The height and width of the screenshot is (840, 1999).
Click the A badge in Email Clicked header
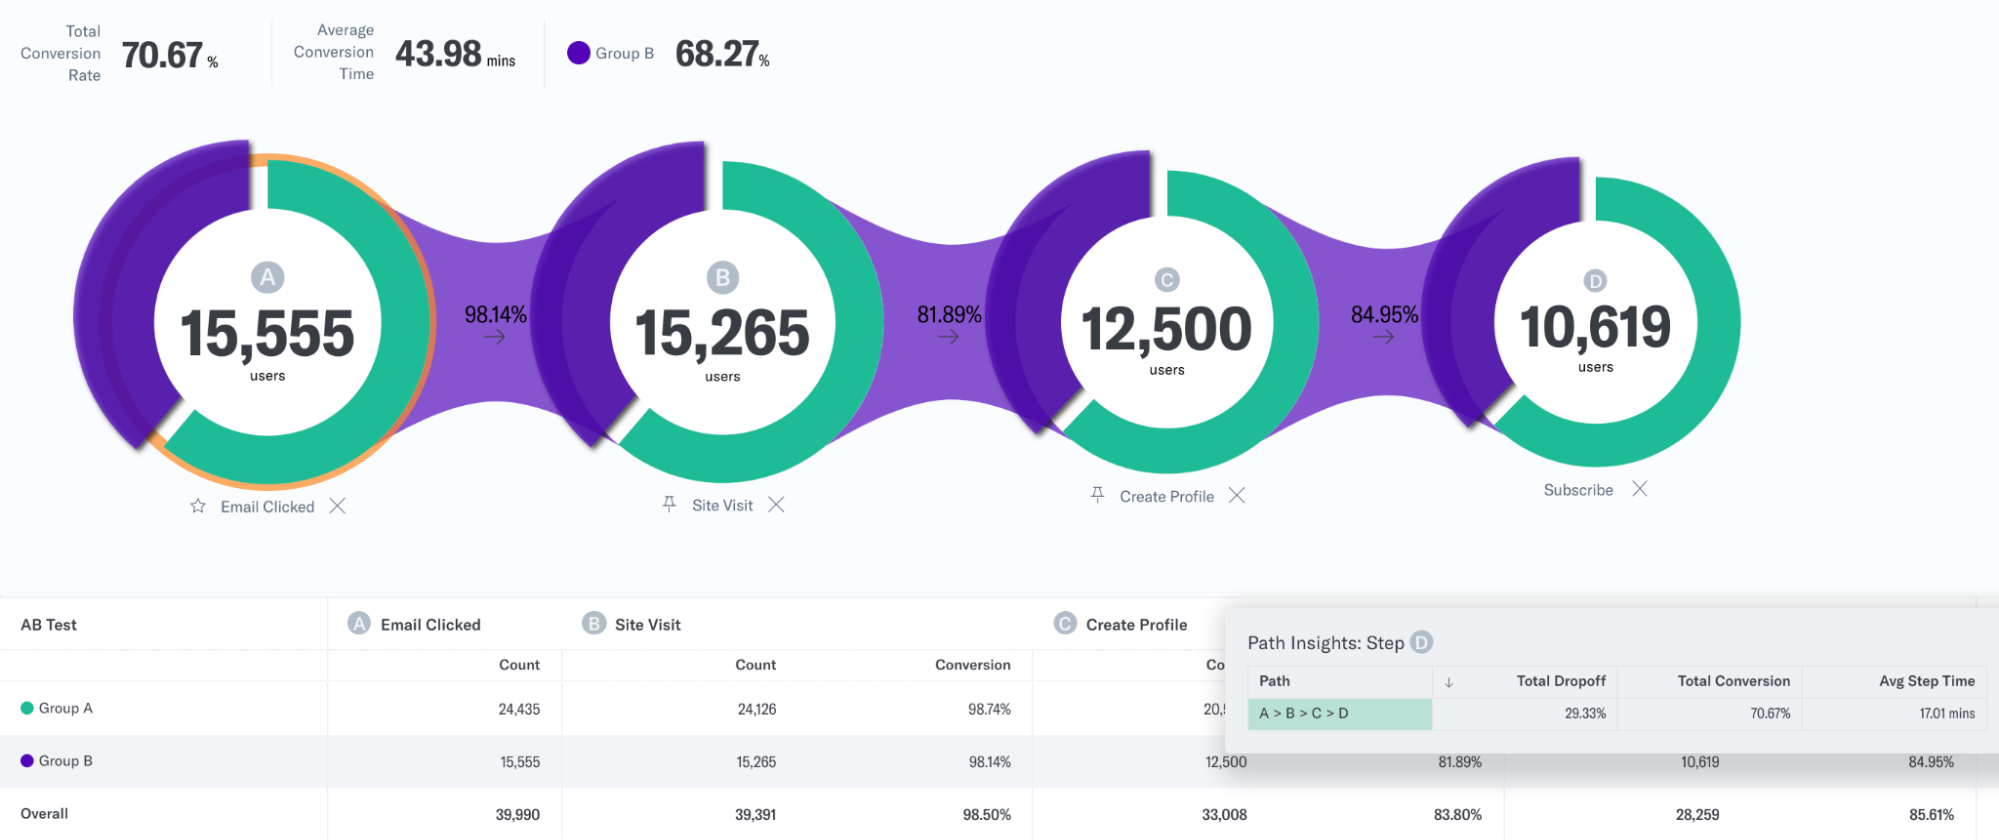tap(359, 624)
